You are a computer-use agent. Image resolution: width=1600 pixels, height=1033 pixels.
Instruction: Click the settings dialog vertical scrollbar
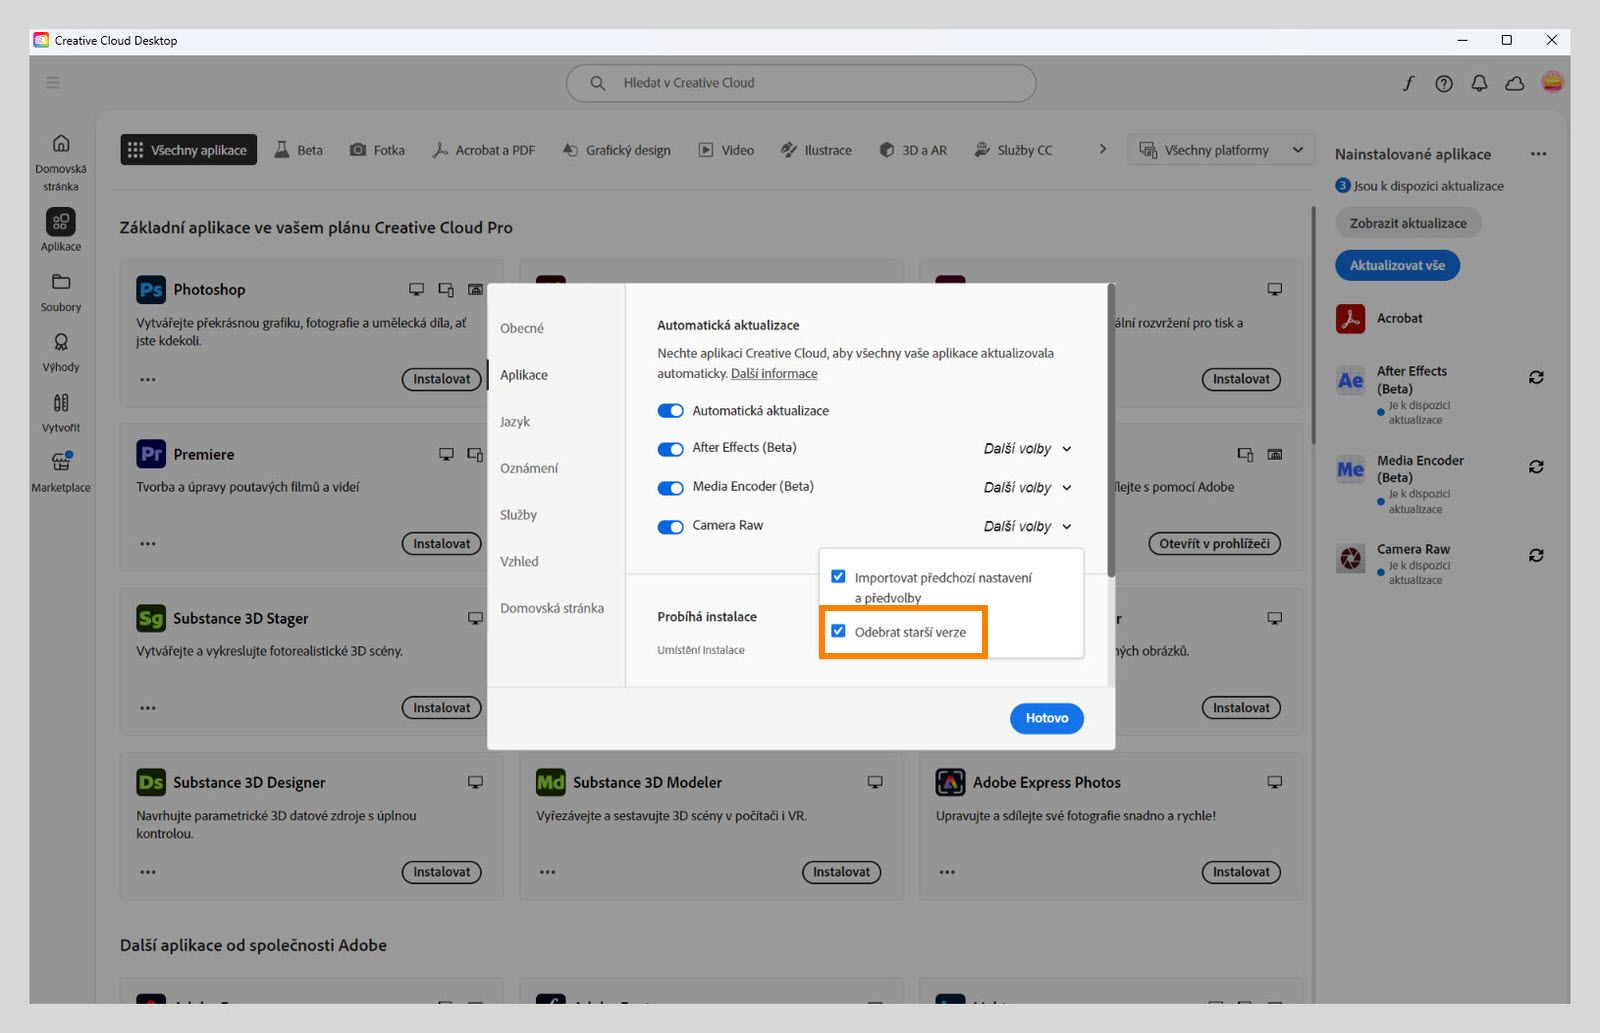(x=1111, y=430)
